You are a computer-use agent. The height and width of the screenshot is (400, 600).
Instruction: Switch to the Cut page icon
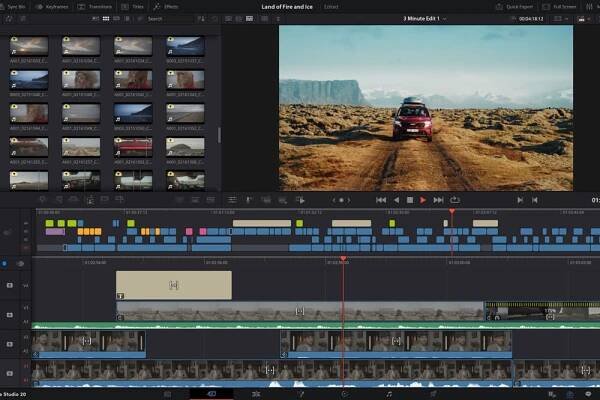pos(211,394)
